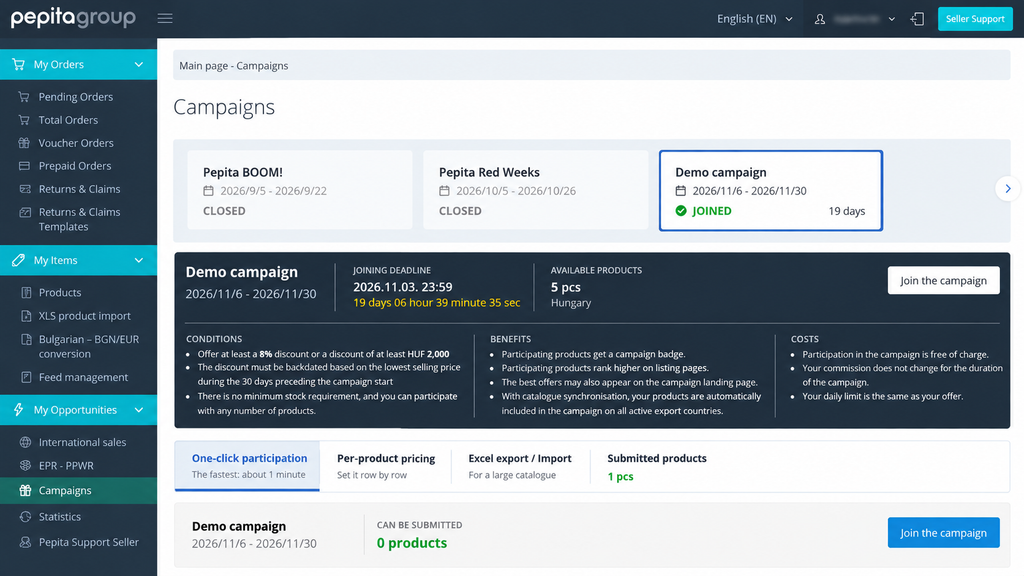Click the blue Join the campaign button

pos(943,533)
